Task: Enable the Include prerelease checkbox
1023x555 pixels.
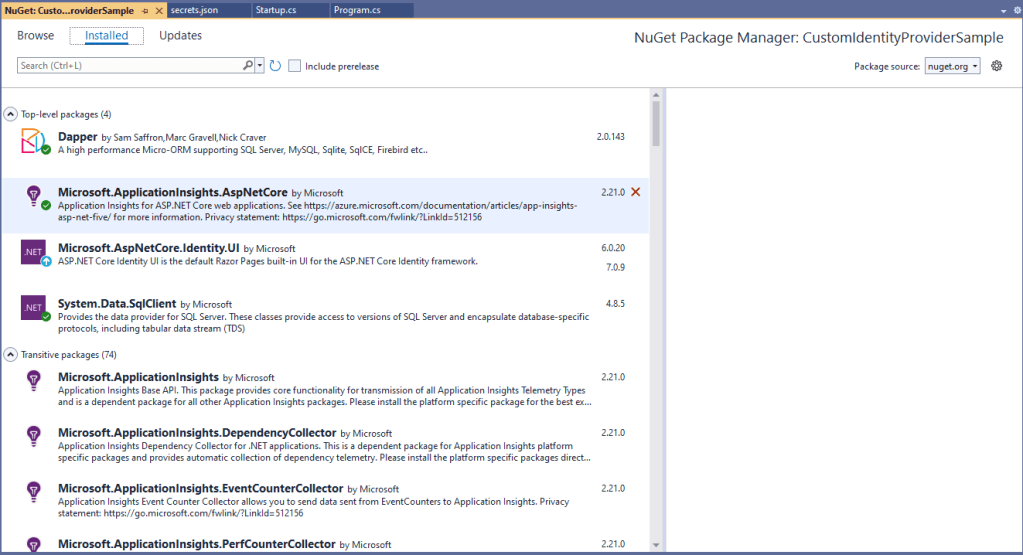Action: [x=295, y=66]
